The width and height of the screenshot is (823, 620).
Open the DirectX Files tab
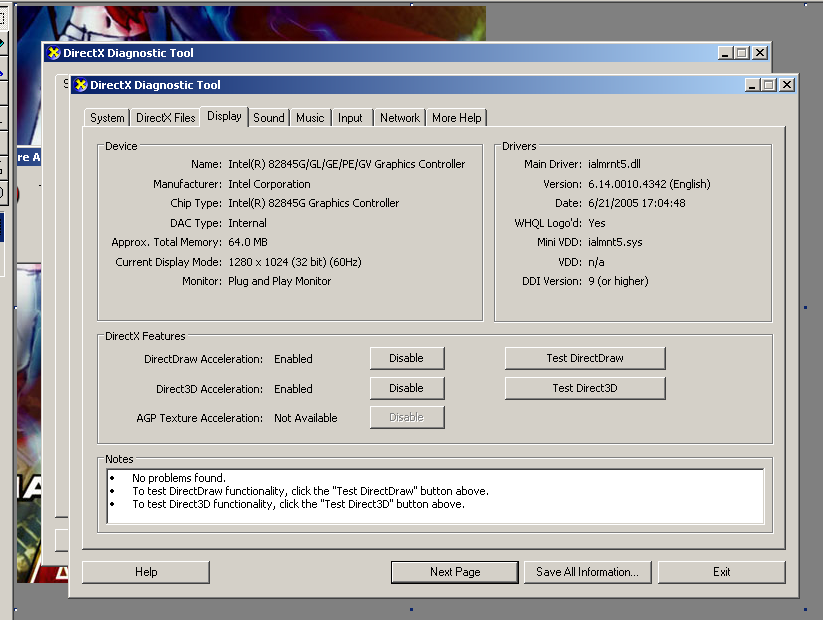click(x=166, y=118)
